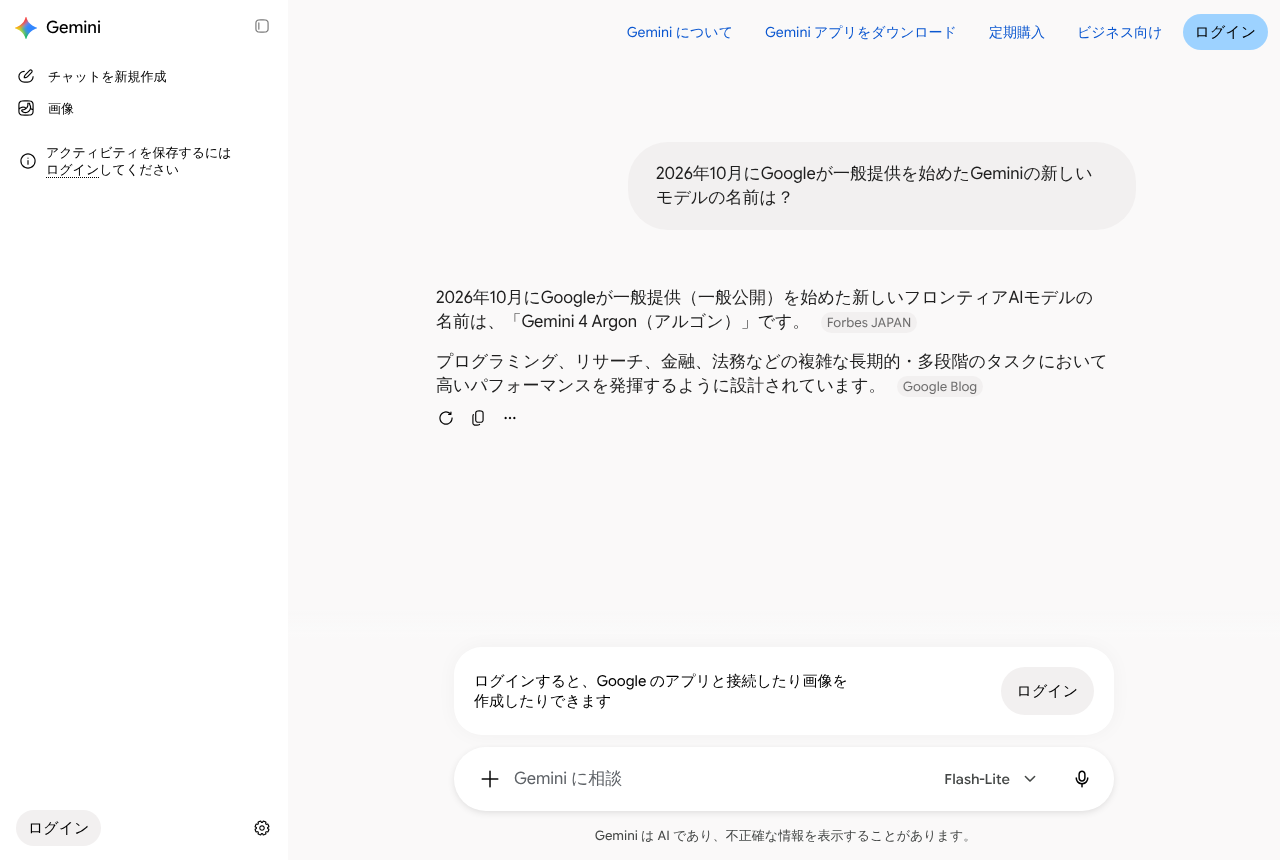This screenshot has width=1280, height=860.
Task: Click the plus icon in prompt box
Action: pos(490,779)
